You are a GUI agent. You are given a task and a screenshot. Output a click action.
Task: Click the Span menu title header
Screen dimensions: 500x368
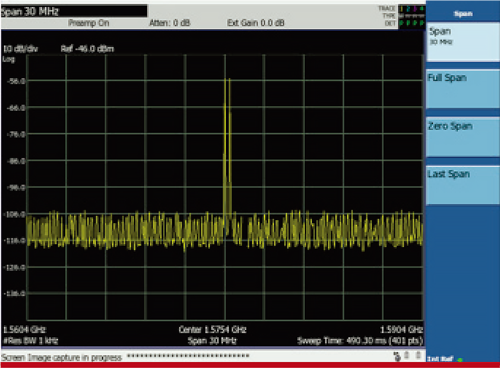(x=463, y=14)
